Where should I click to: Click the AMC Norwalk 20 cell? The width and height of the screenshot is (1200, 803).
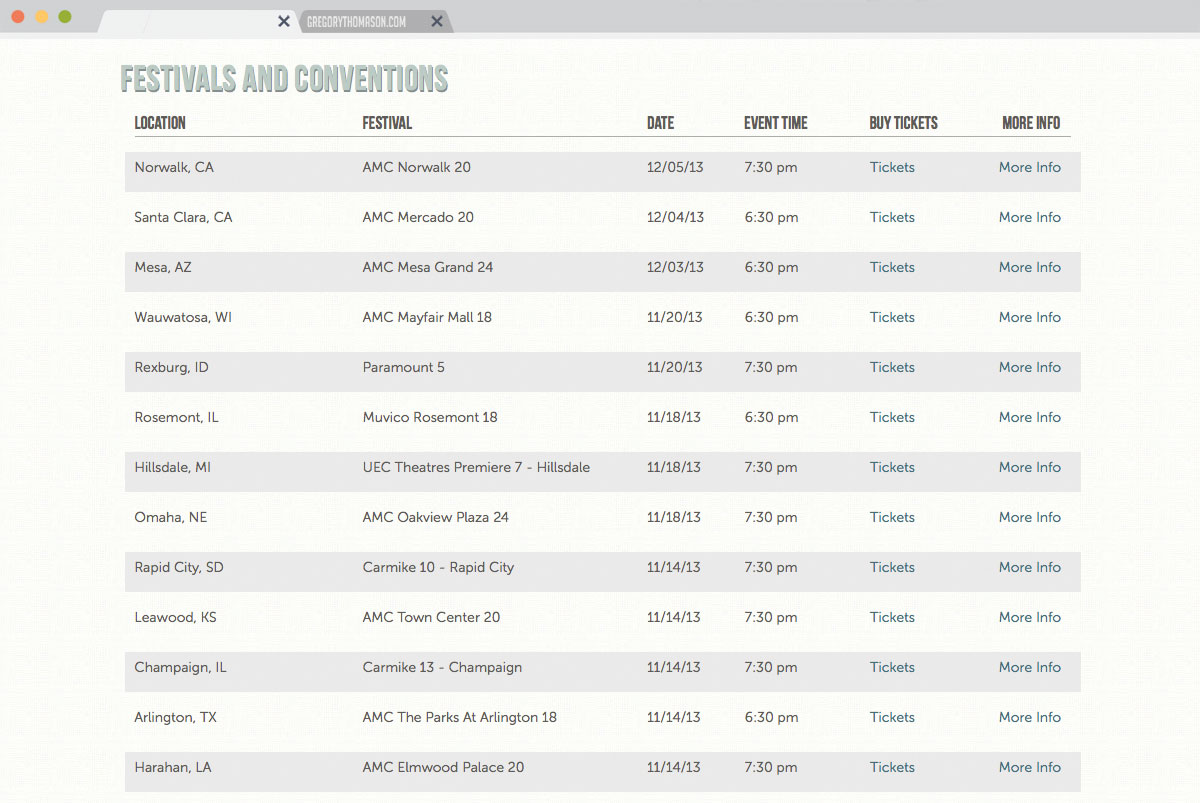coord(416,167)
